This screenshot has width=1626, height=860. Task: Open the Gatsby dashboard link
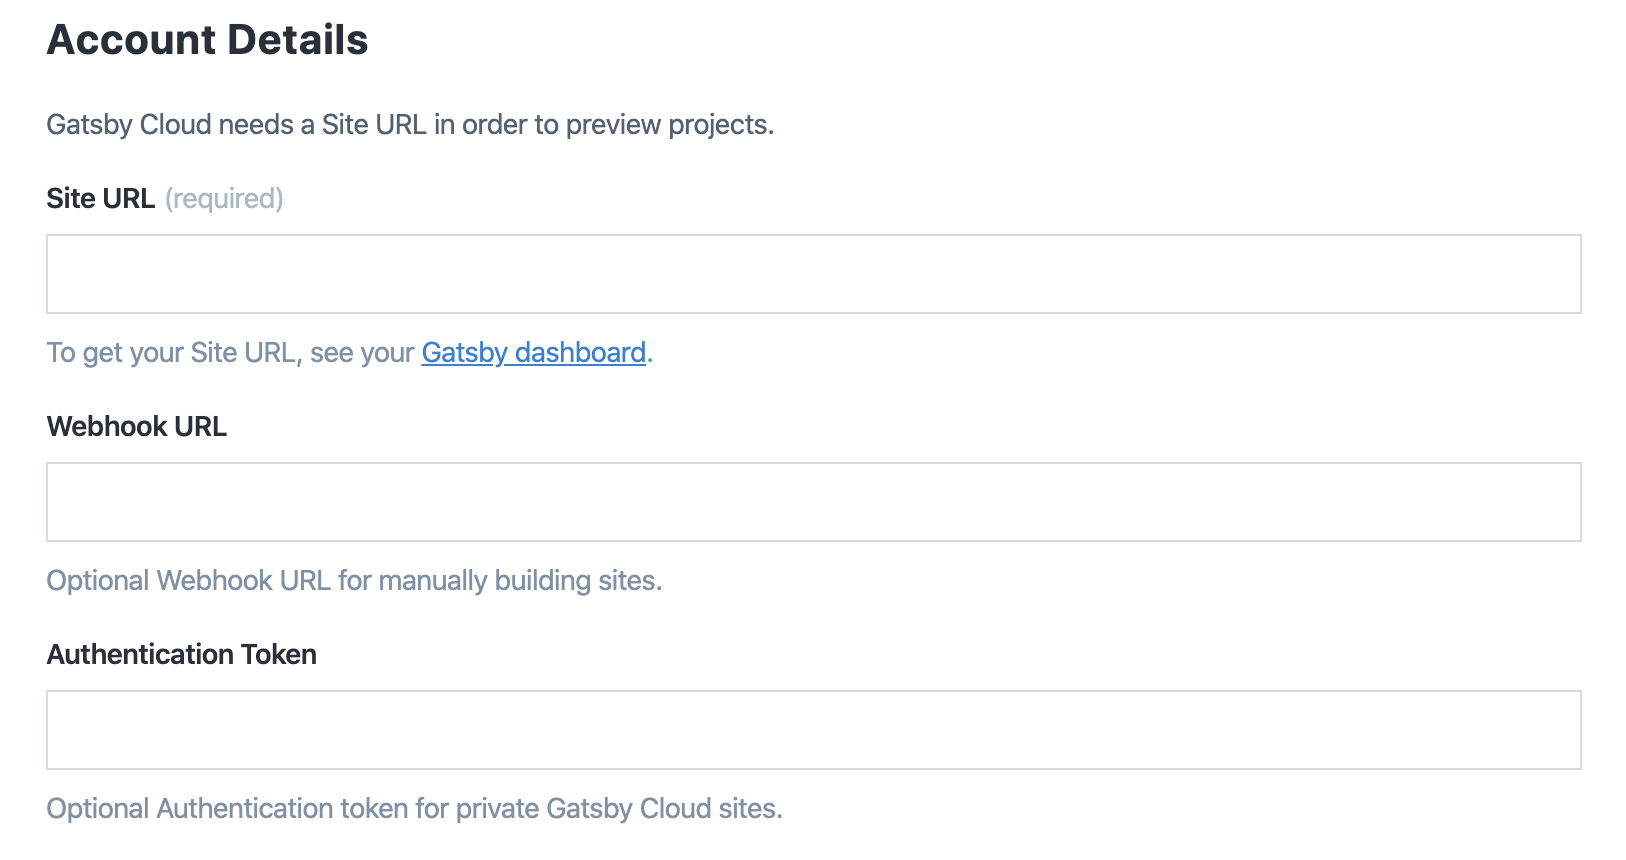pos(533,353)
